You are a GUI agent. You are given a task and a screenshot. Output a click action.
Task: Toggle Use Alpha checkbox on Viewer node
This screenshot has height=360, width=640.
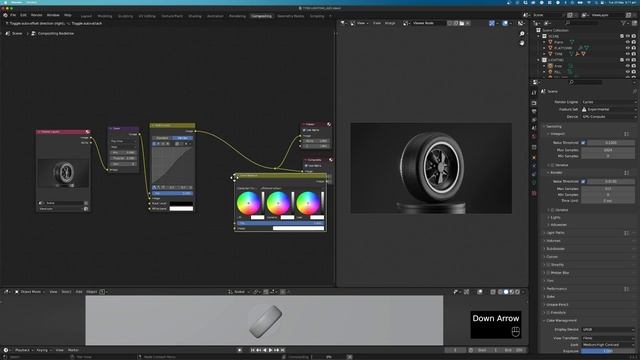point(304,130)
